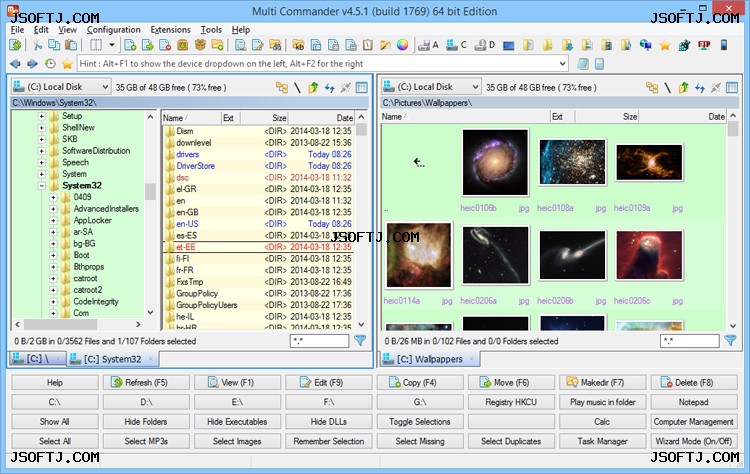Click the scissors Cut icon
This screenshot has width=750, height=474.
coord(37,45)
